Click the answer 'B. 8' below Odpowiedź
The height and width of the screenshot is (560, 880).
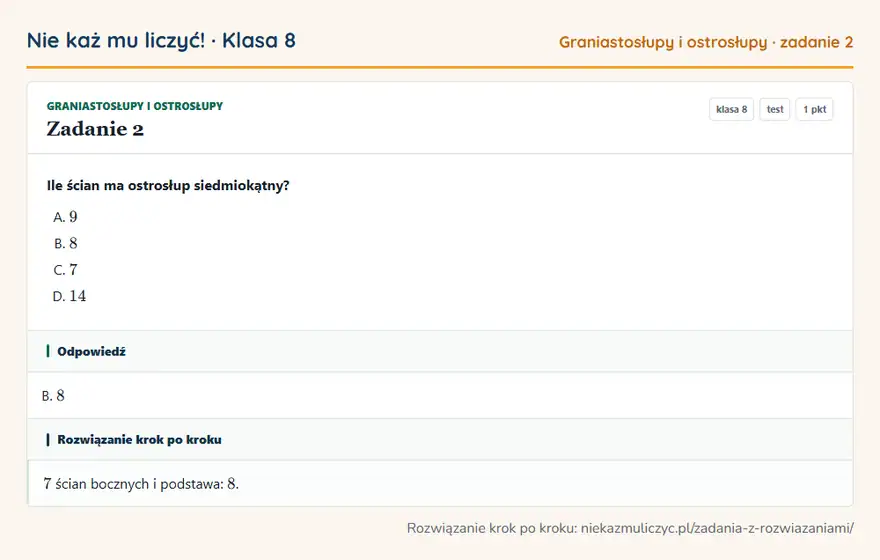pyautogui.click(x=53, y=396)
